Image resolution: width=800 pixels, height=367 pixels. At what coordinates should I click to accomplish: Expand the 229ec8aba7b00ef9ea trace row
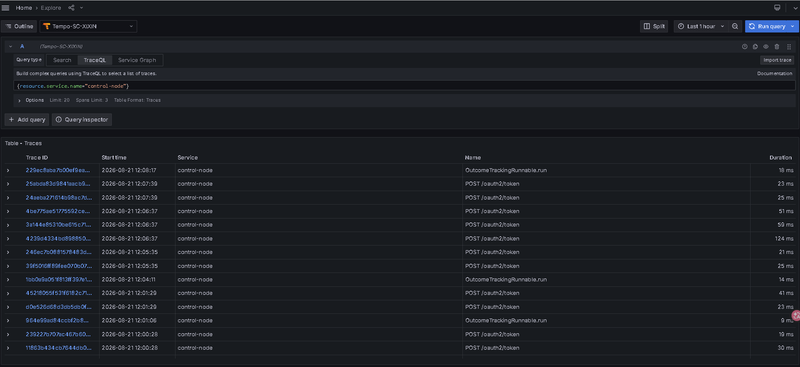click(8, 170)
